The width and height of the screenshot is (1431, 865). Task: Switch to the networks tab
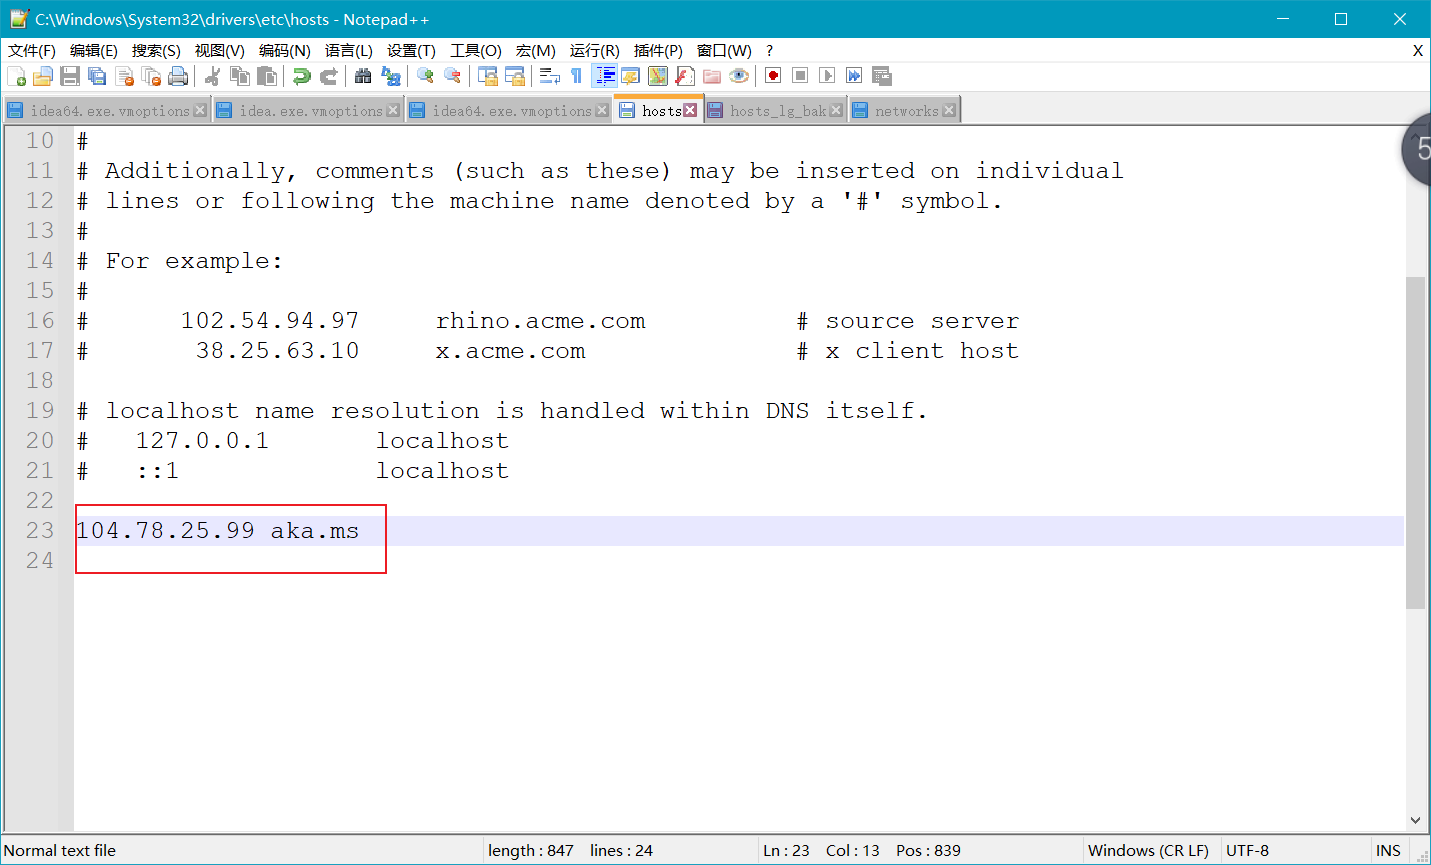(x=906, y=111)
